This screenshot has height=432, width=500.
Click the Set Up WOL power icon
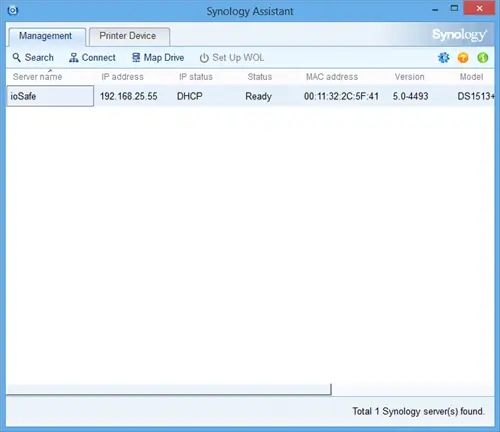point(204,58)
